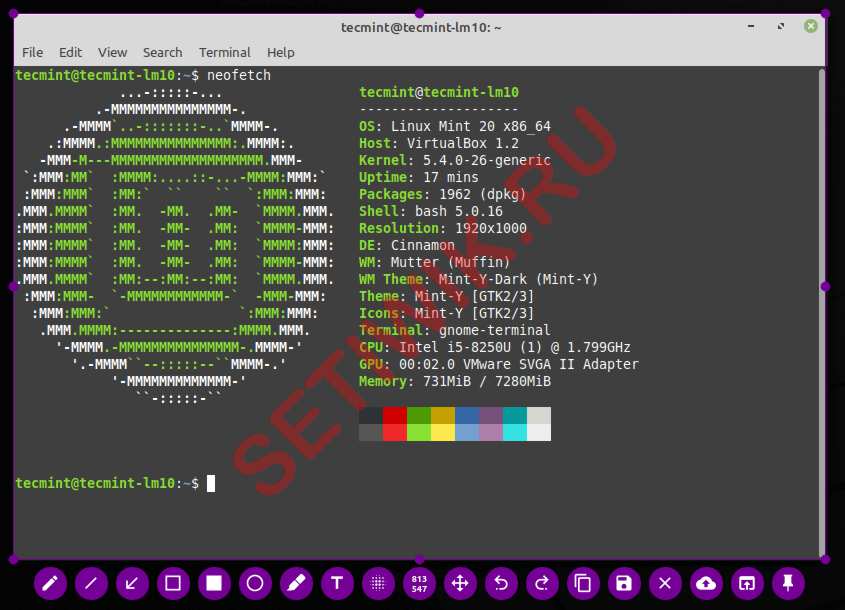
Task: Pick the filled rectangle tool
Action: (214, 583)
